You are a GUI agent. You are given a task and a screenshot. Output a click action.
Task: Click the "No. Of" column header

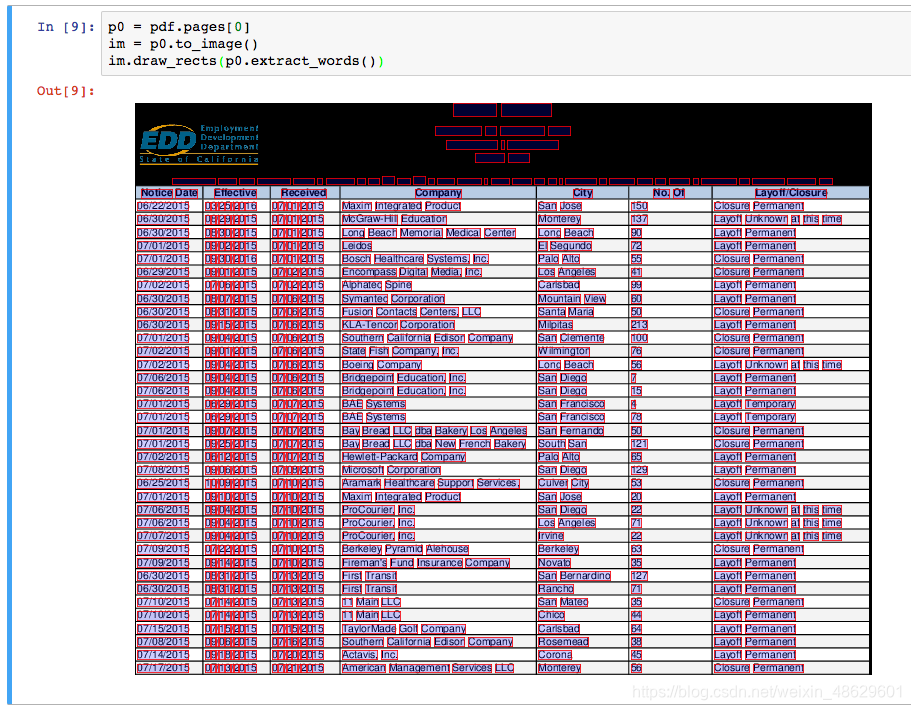(669, 193)
